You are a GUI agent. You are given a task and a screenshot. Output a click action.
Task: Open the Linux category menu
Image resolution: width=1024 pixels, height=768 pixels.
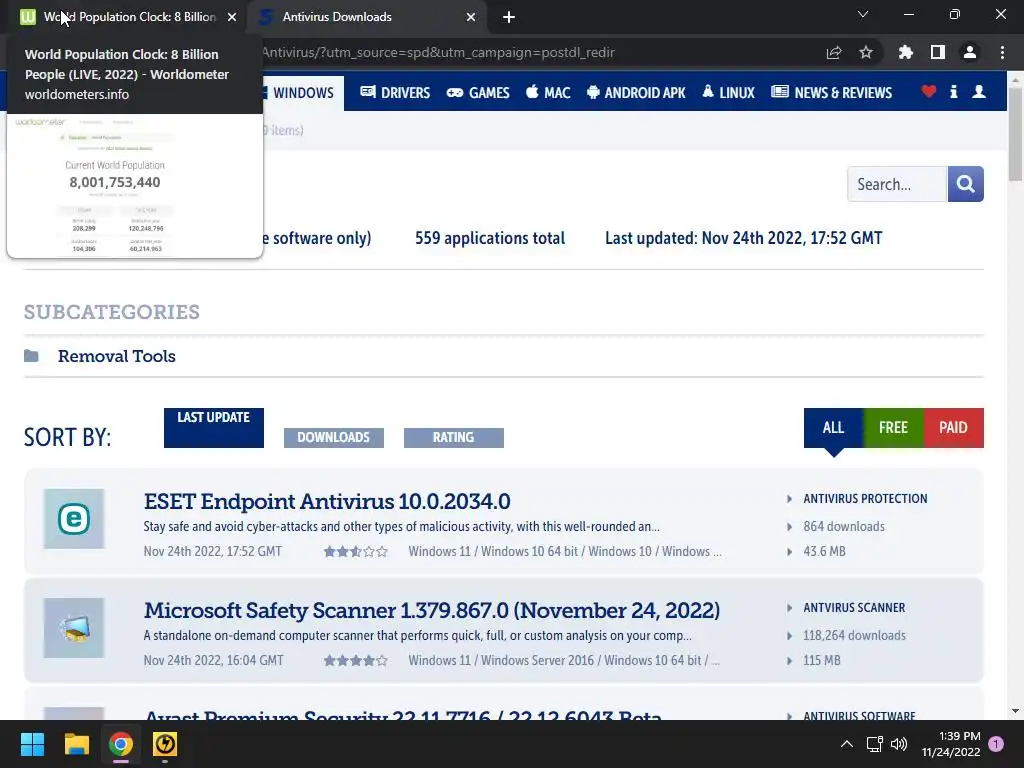(x=729, y=93)
